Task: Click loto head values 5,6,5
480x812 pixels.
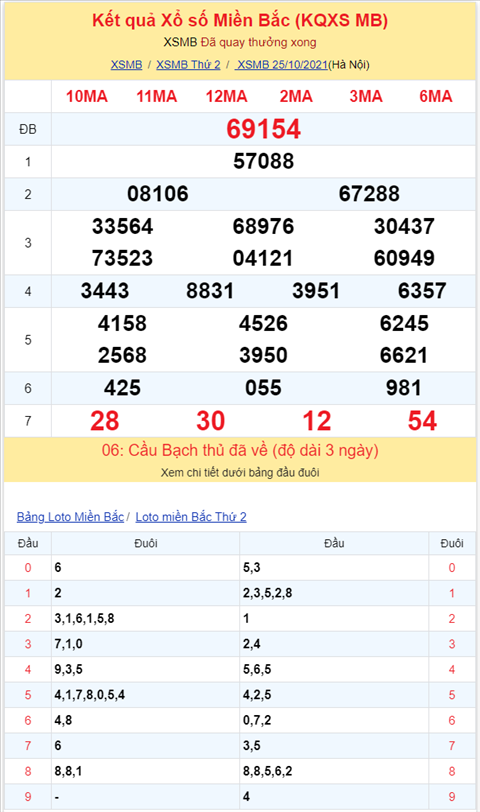Action: click(257, 670)
